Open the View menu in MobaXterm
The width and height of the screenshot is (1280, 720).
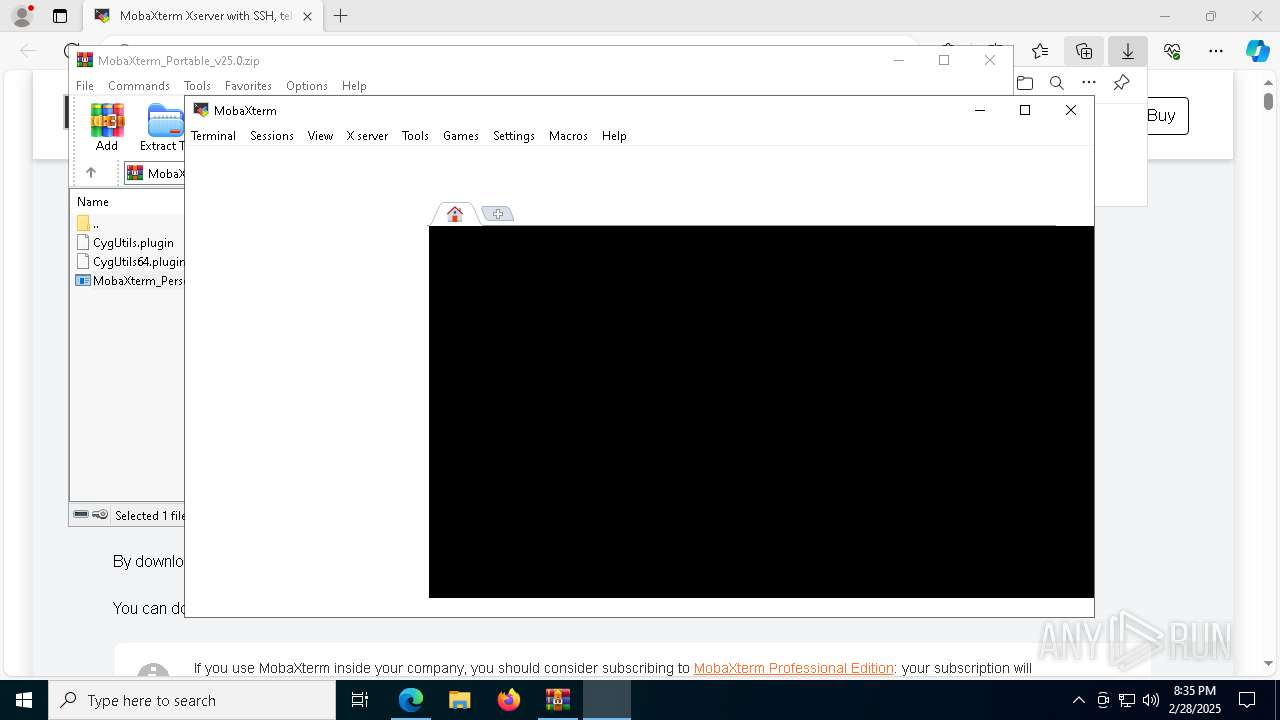pos(320,136)
